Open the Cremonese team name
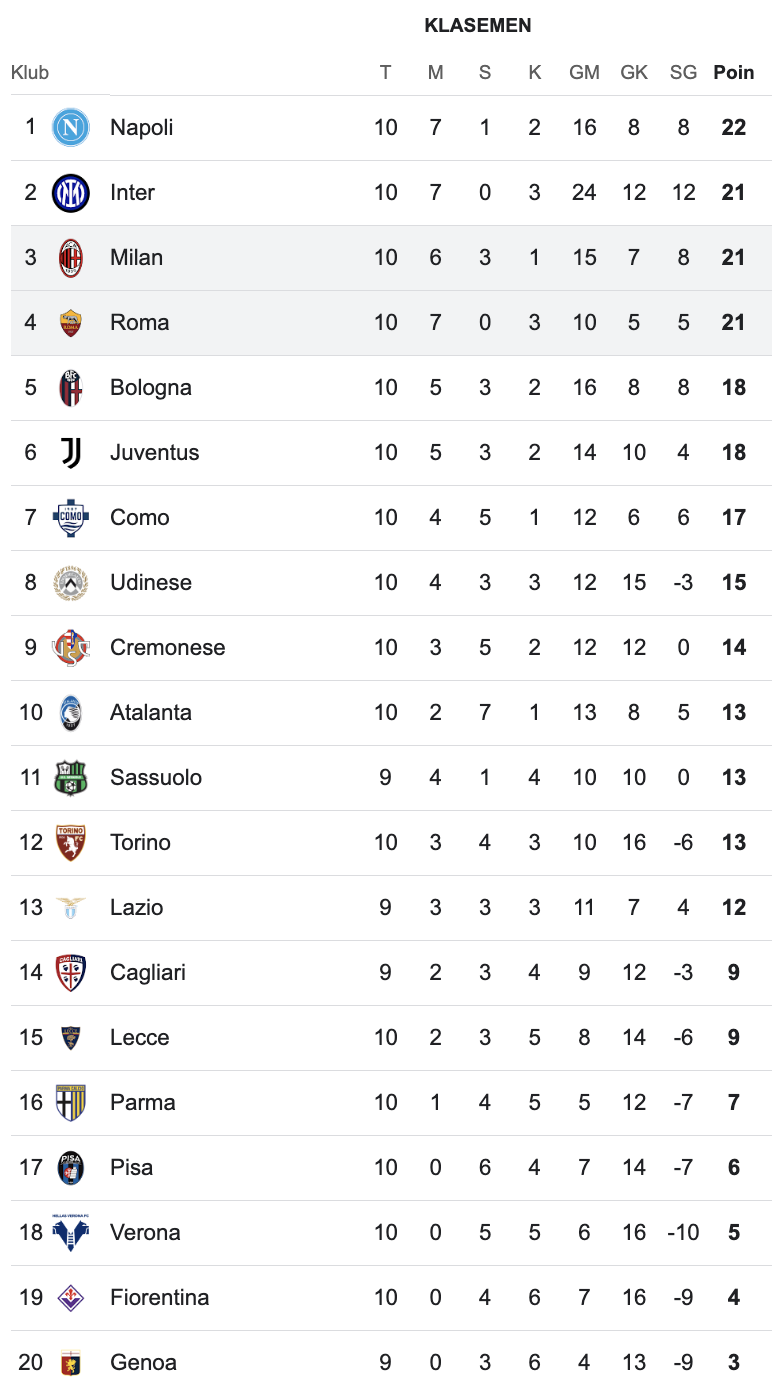Screen dimensions: 772x1400 point(168,647)
